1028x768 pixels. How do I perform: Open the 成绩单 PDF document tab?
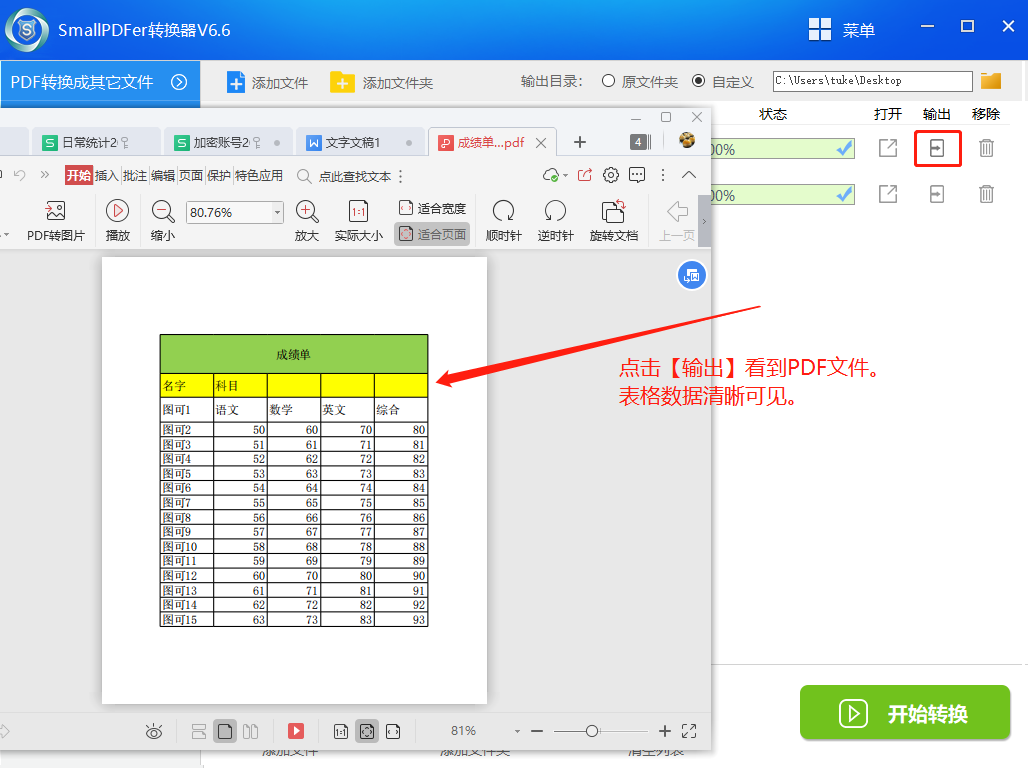[x=490, y=142]
